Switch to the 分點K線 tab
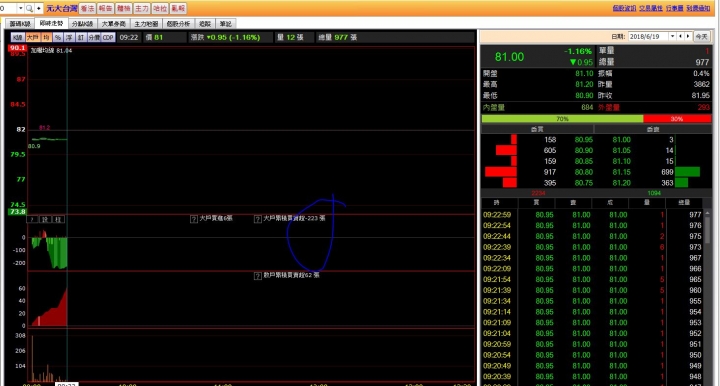The height and width of the screenshot is (386, 720). point(83,24)
